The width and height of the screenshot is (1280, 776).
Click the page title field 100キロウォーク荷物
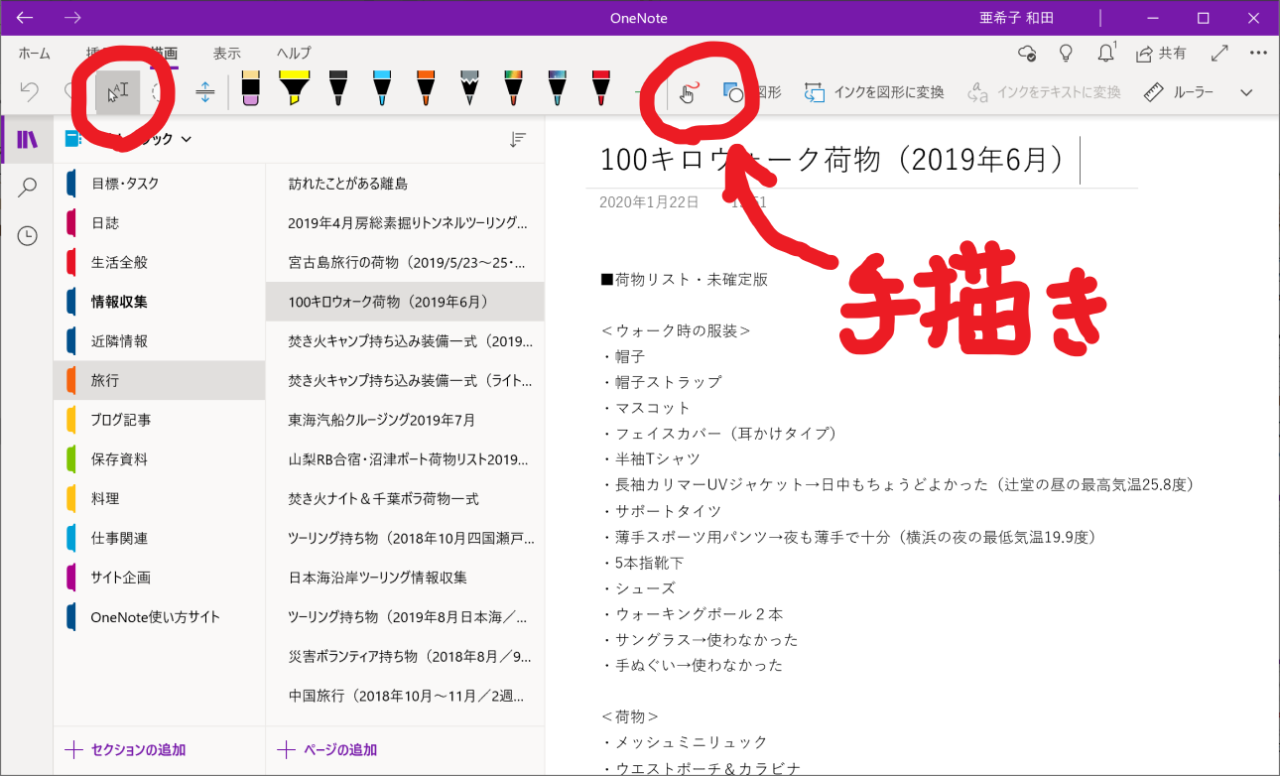coord(838,160)
